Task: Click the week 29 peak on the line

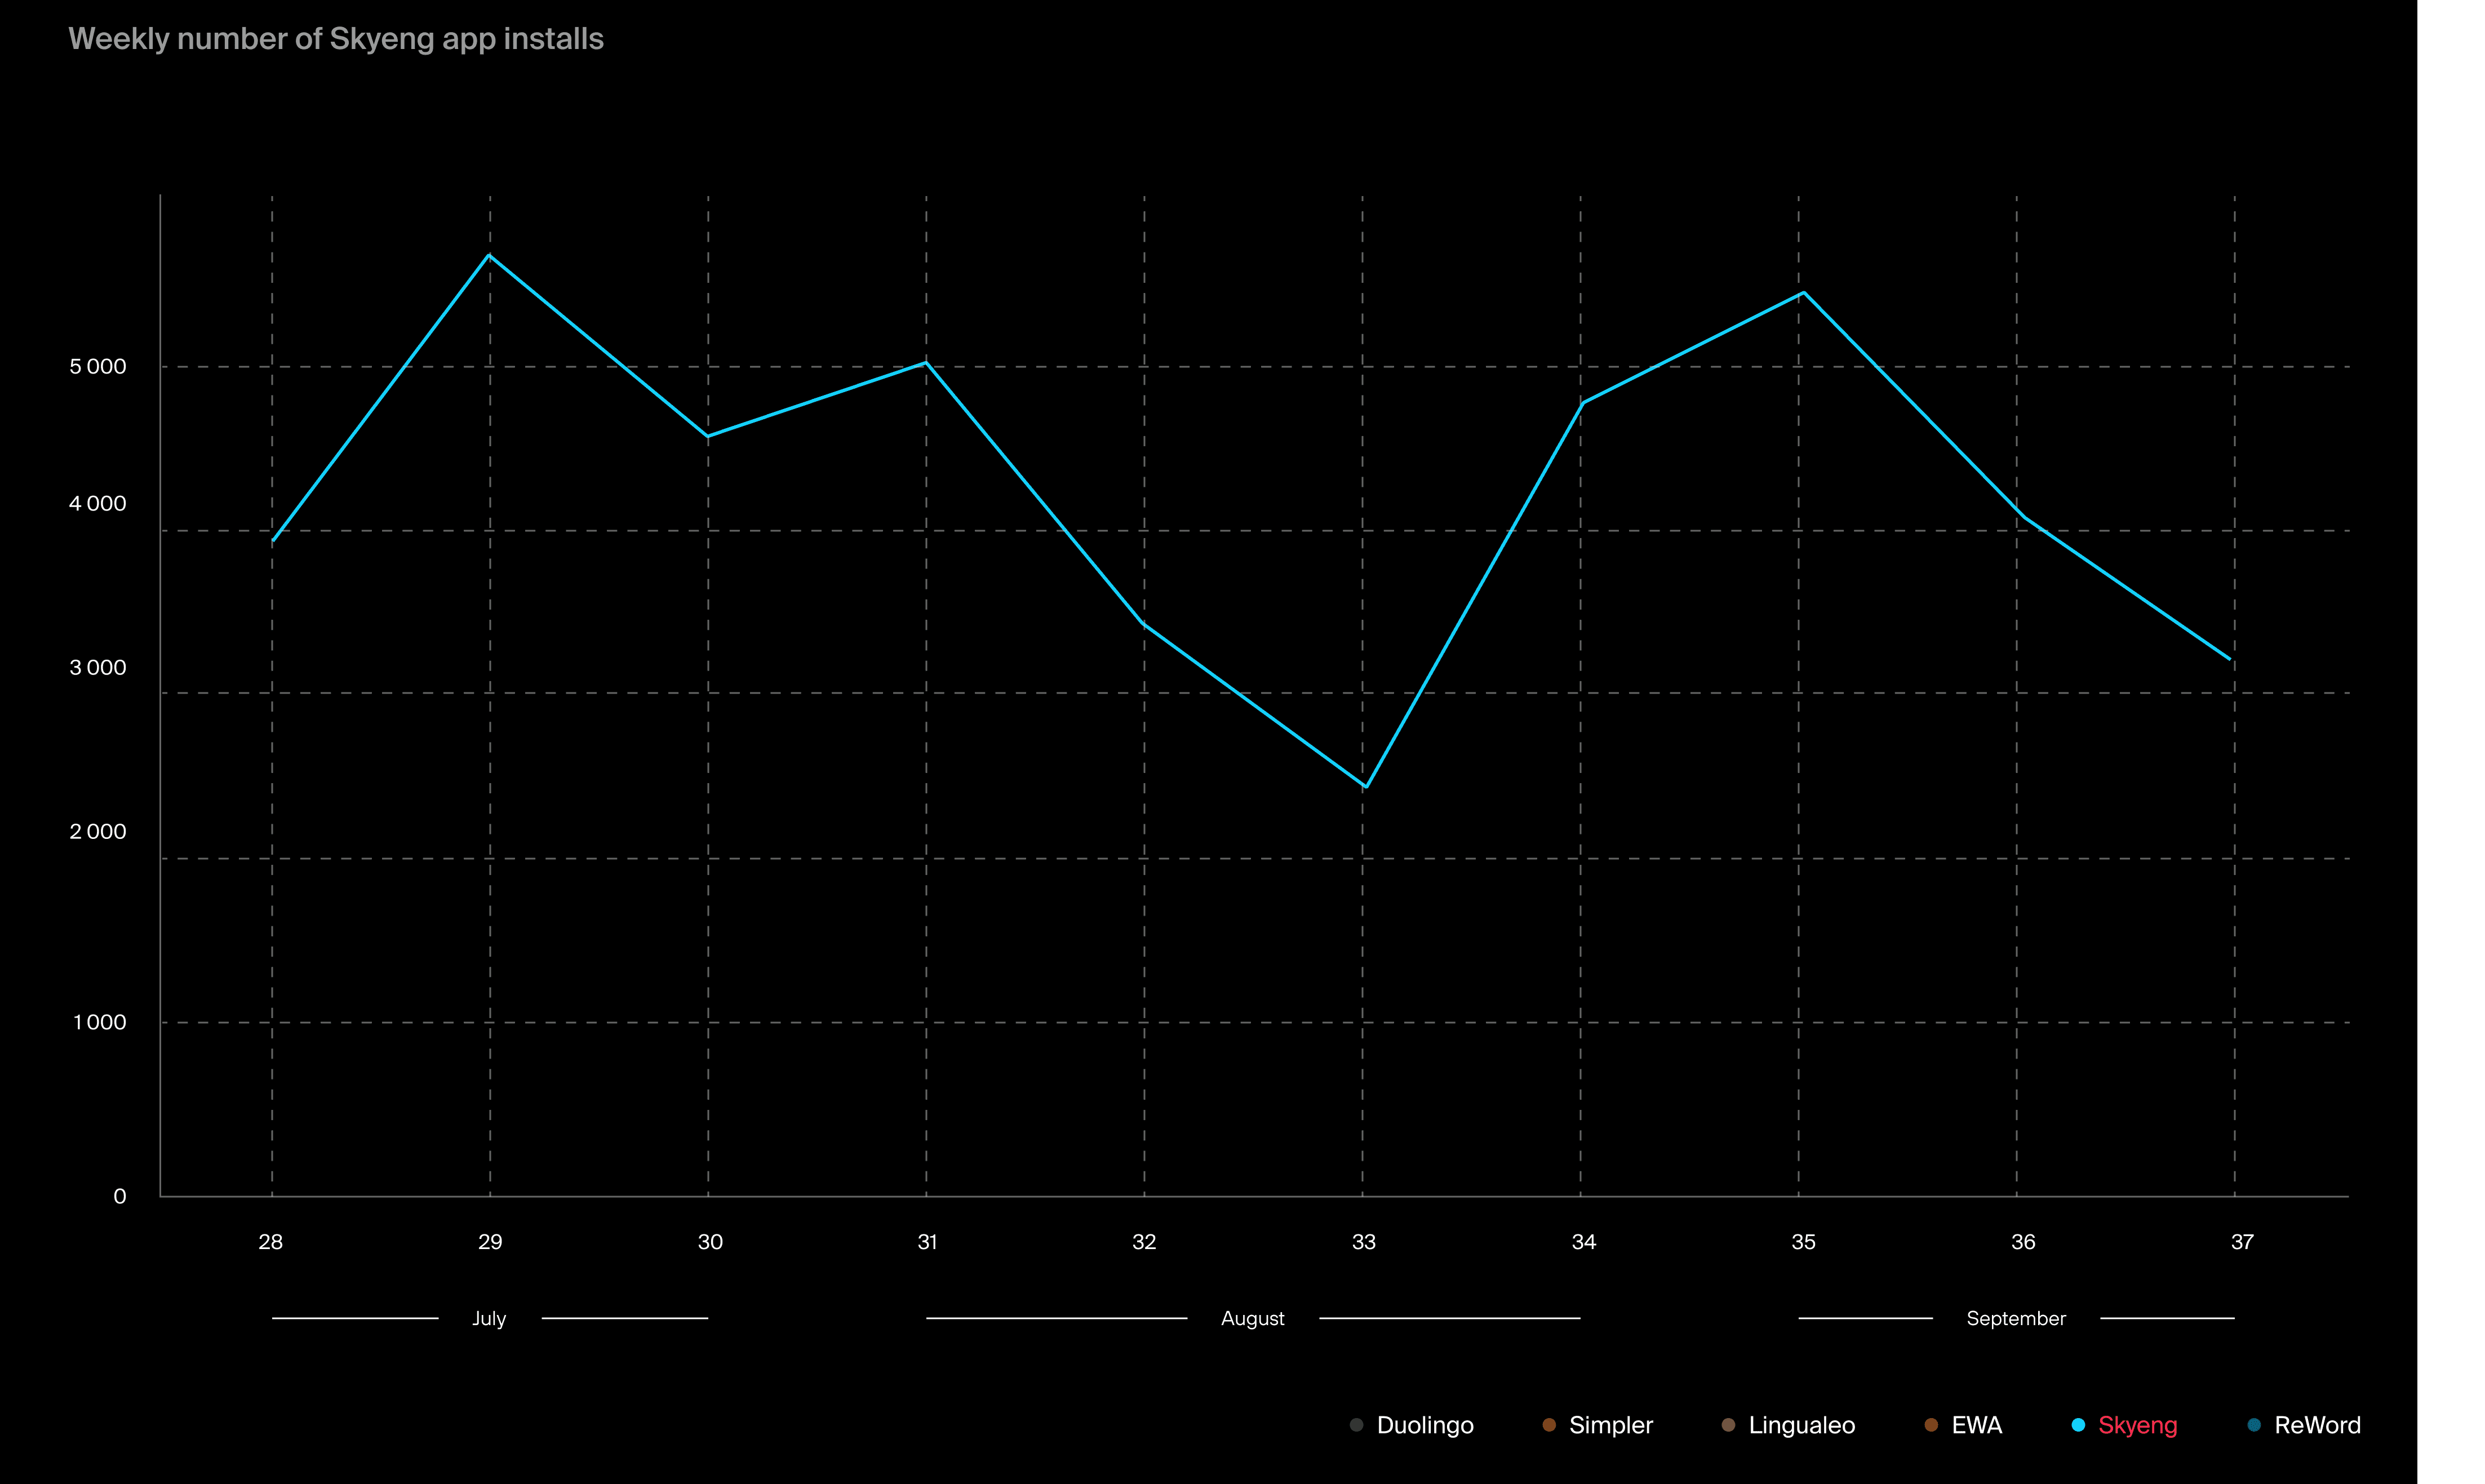Action: coord(489,255)
